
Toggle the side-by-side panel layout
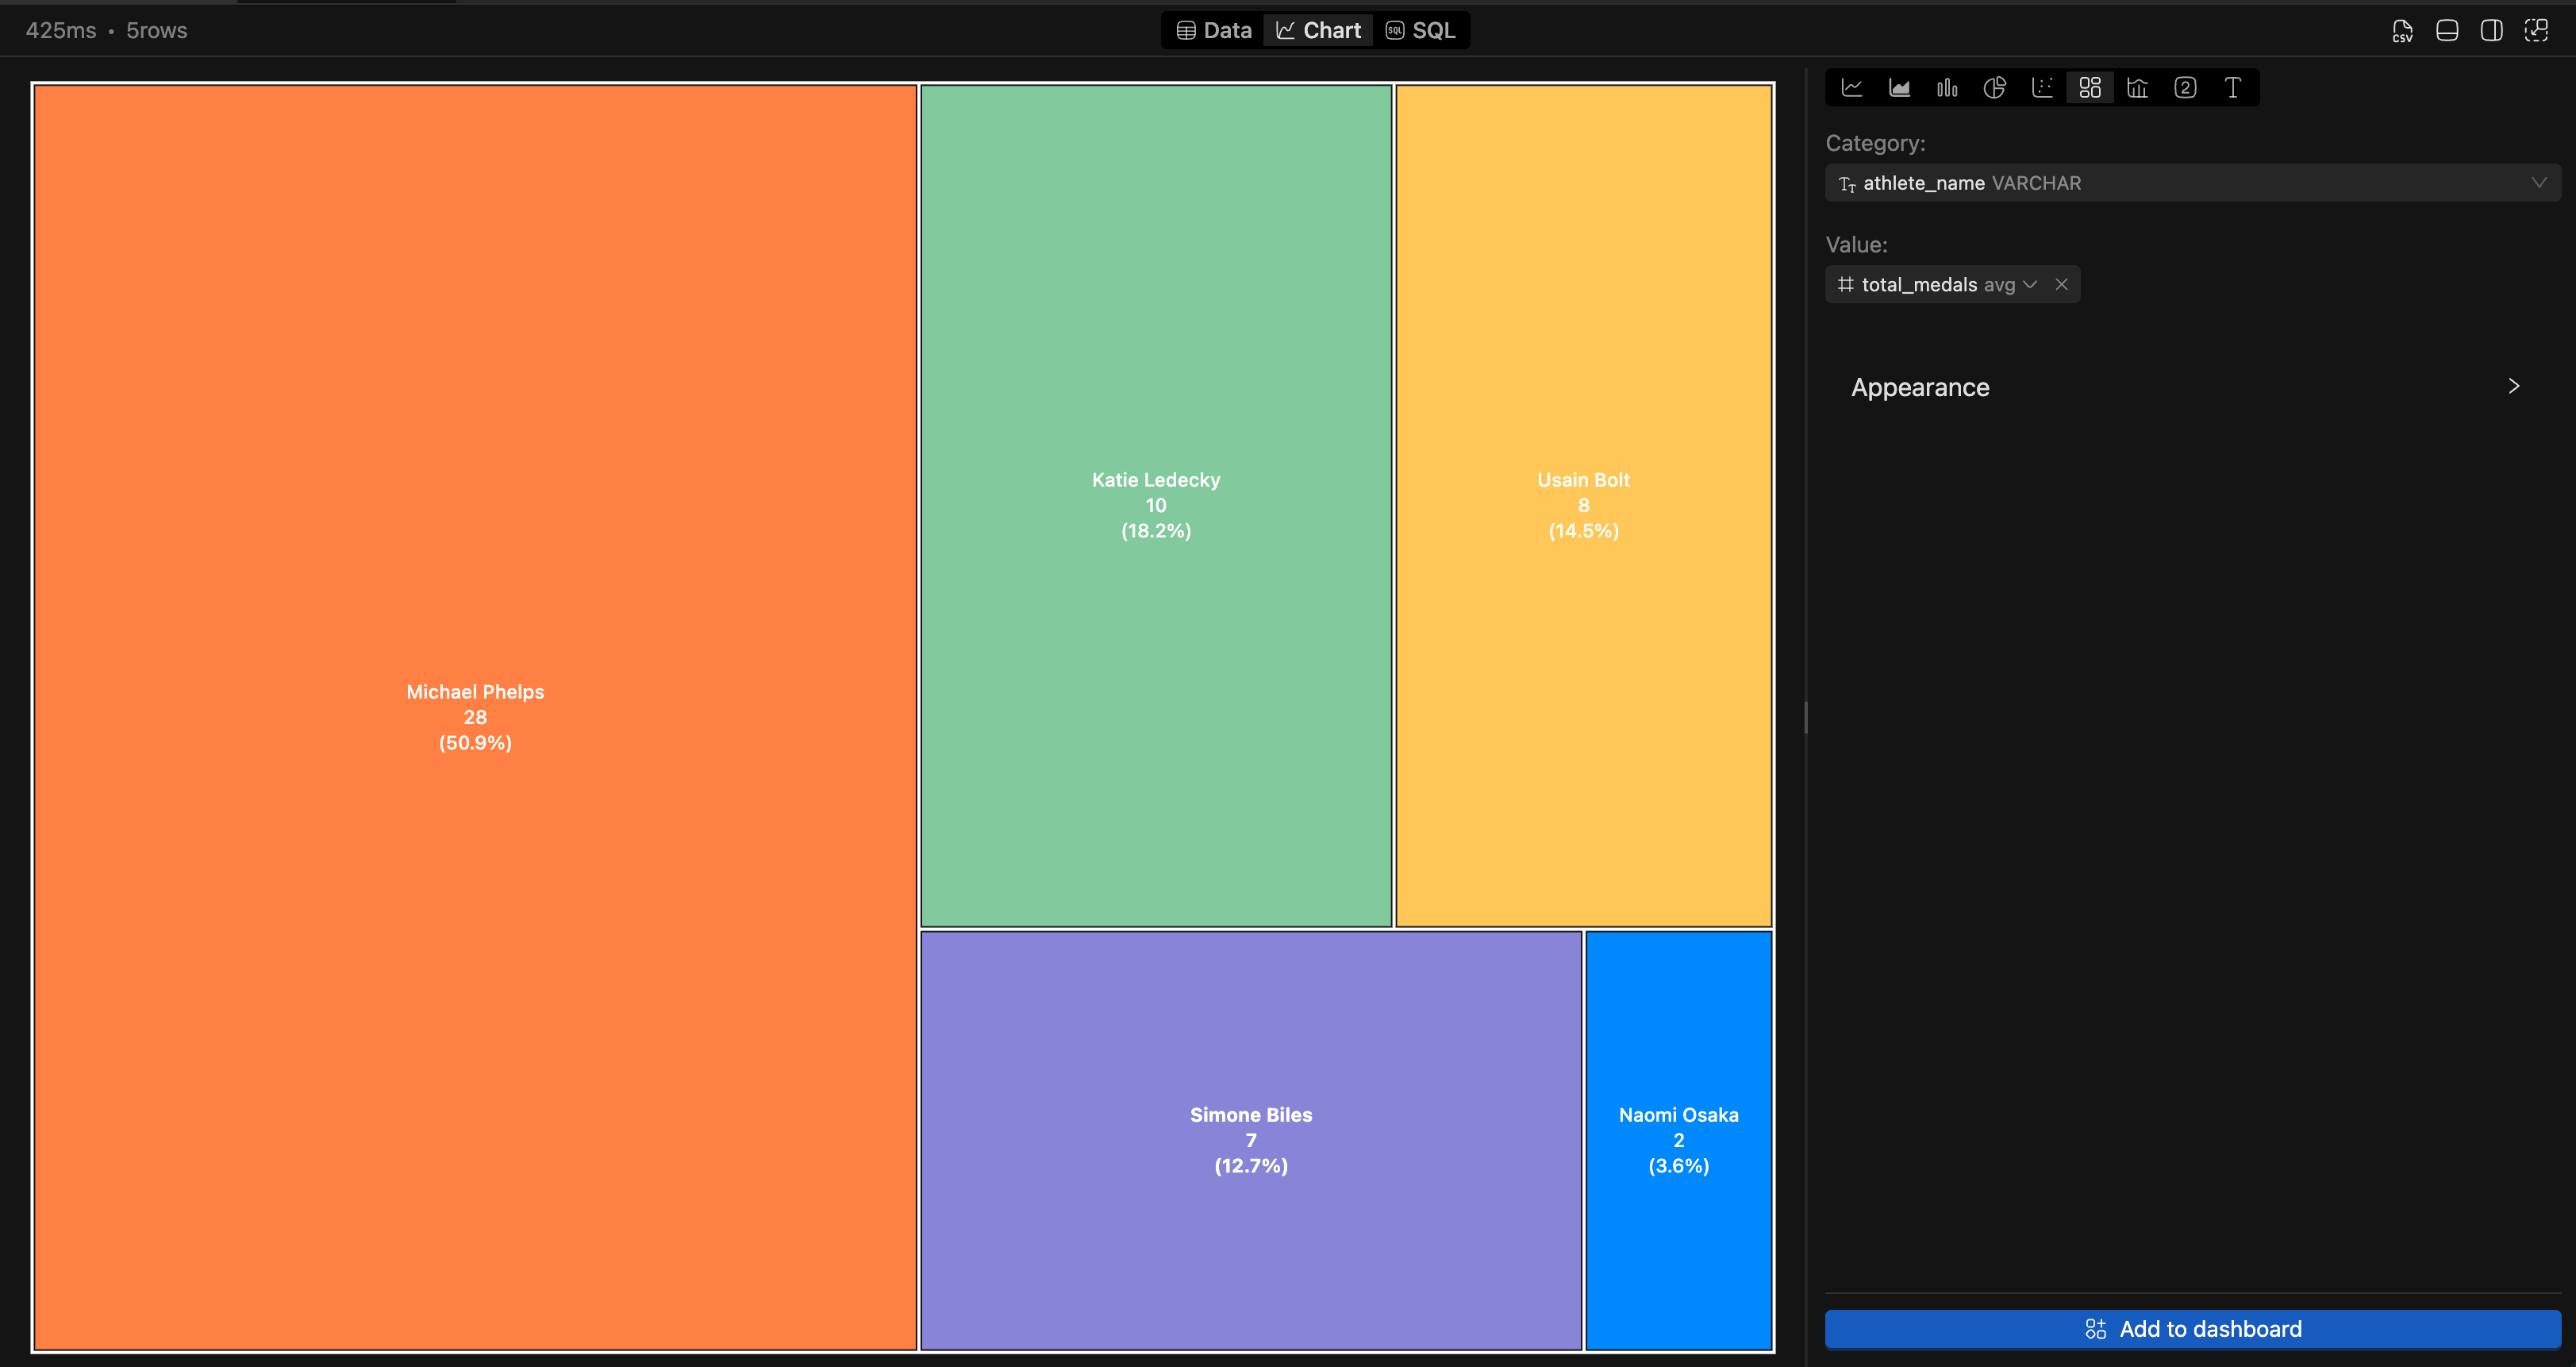click(x=2491, y=30)
